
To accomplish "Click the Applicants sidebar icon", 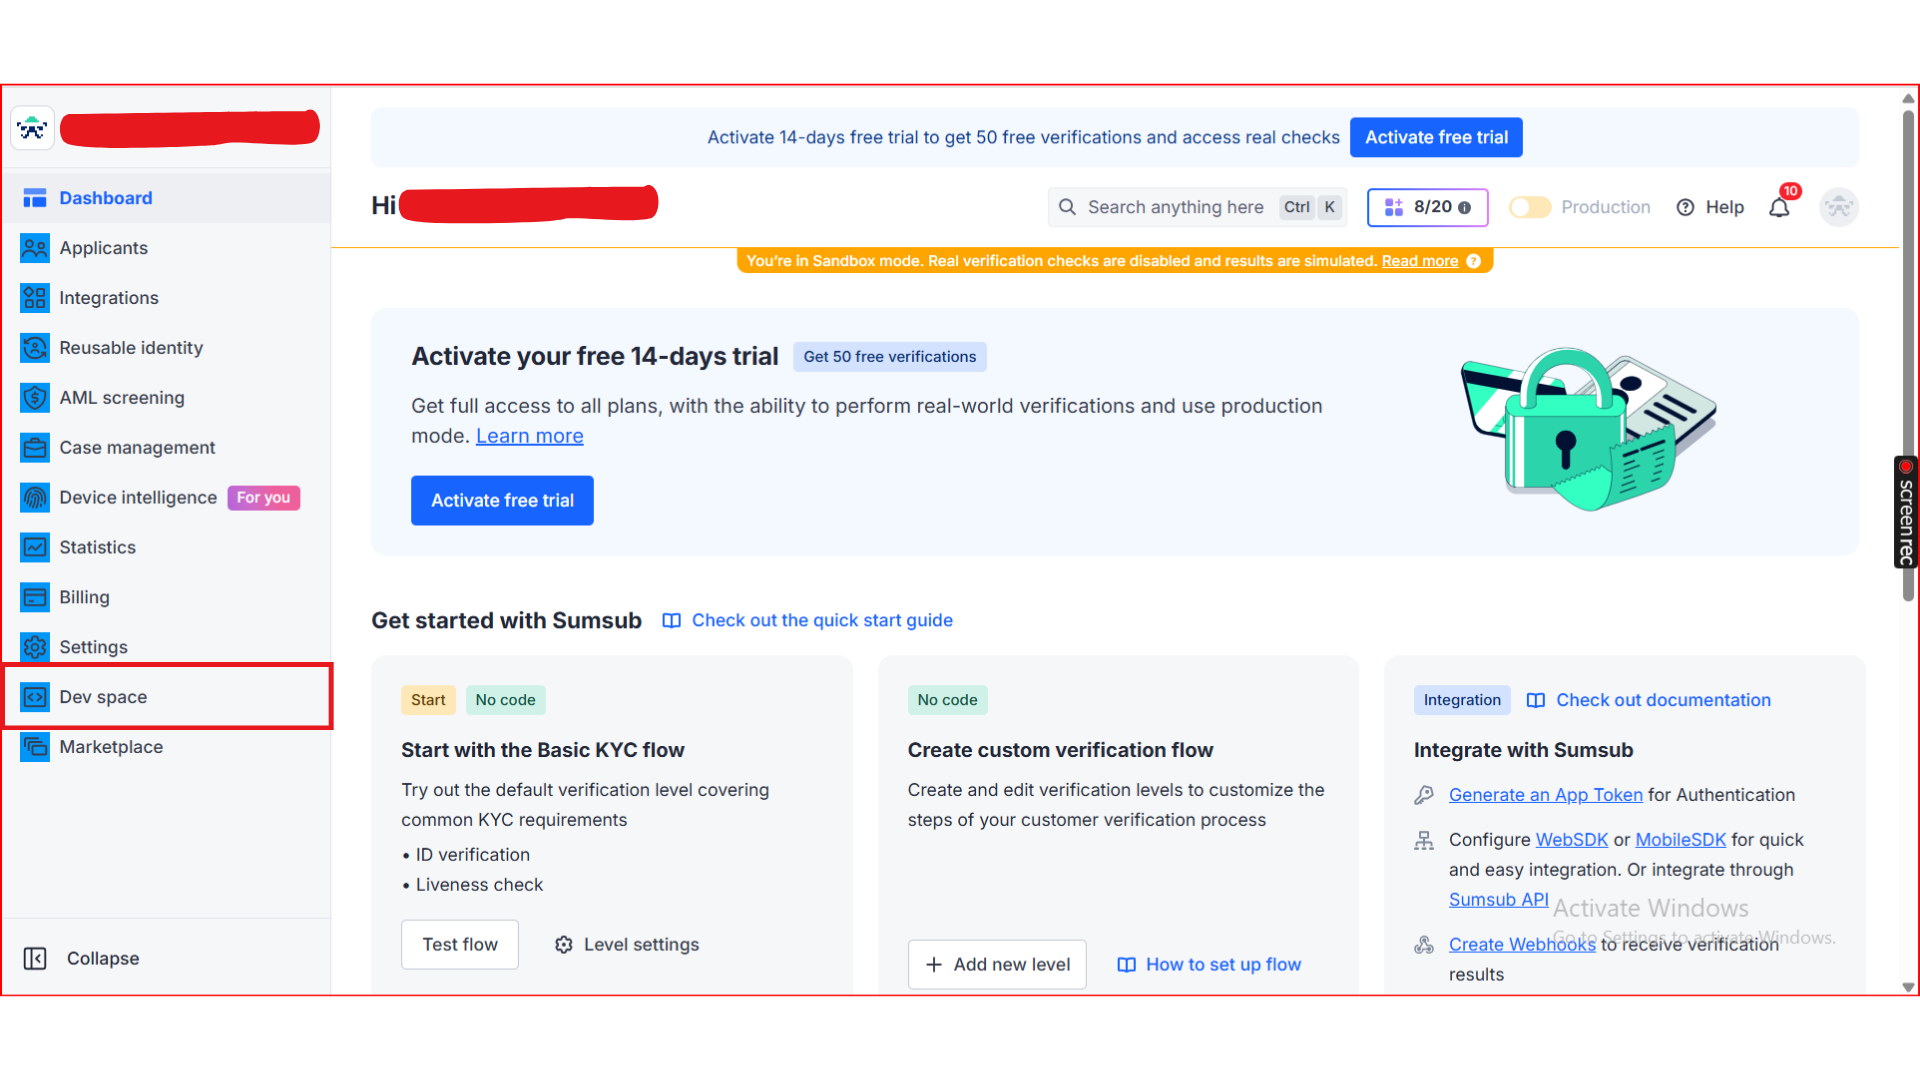I will tap(35, 248).
